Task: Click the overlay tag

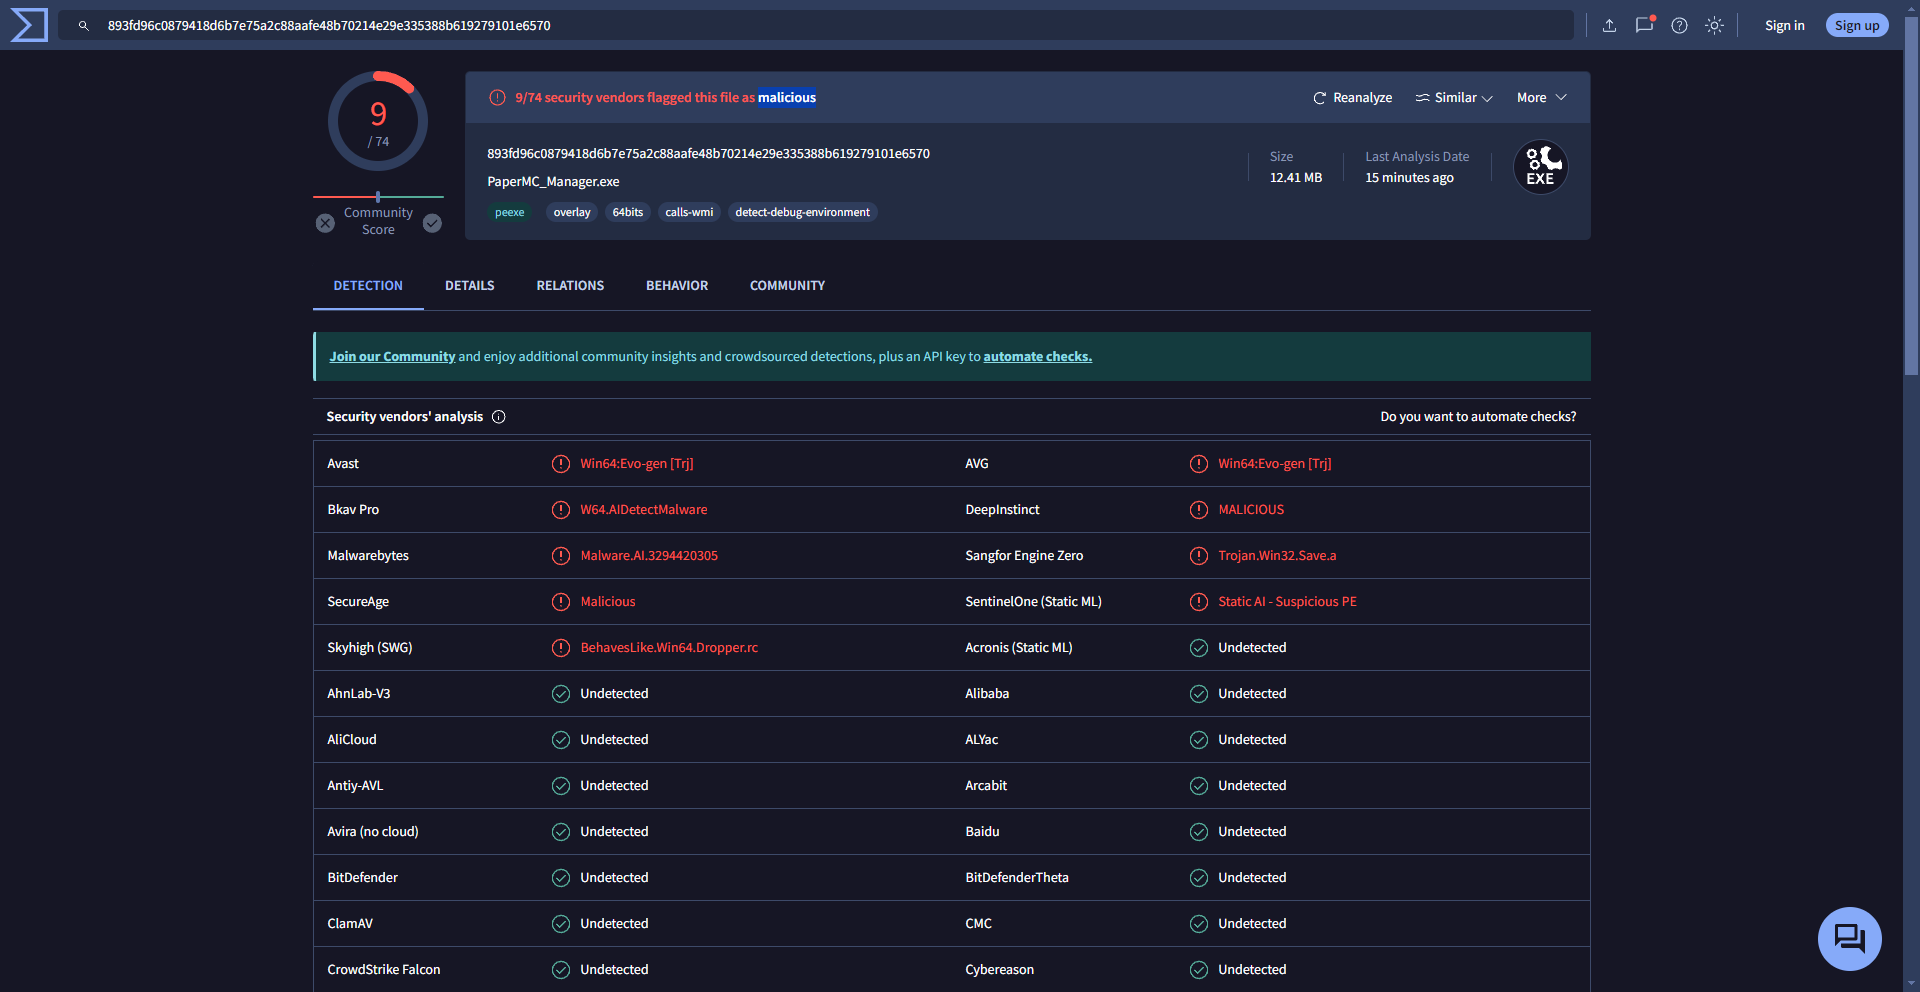Action: 572,212
